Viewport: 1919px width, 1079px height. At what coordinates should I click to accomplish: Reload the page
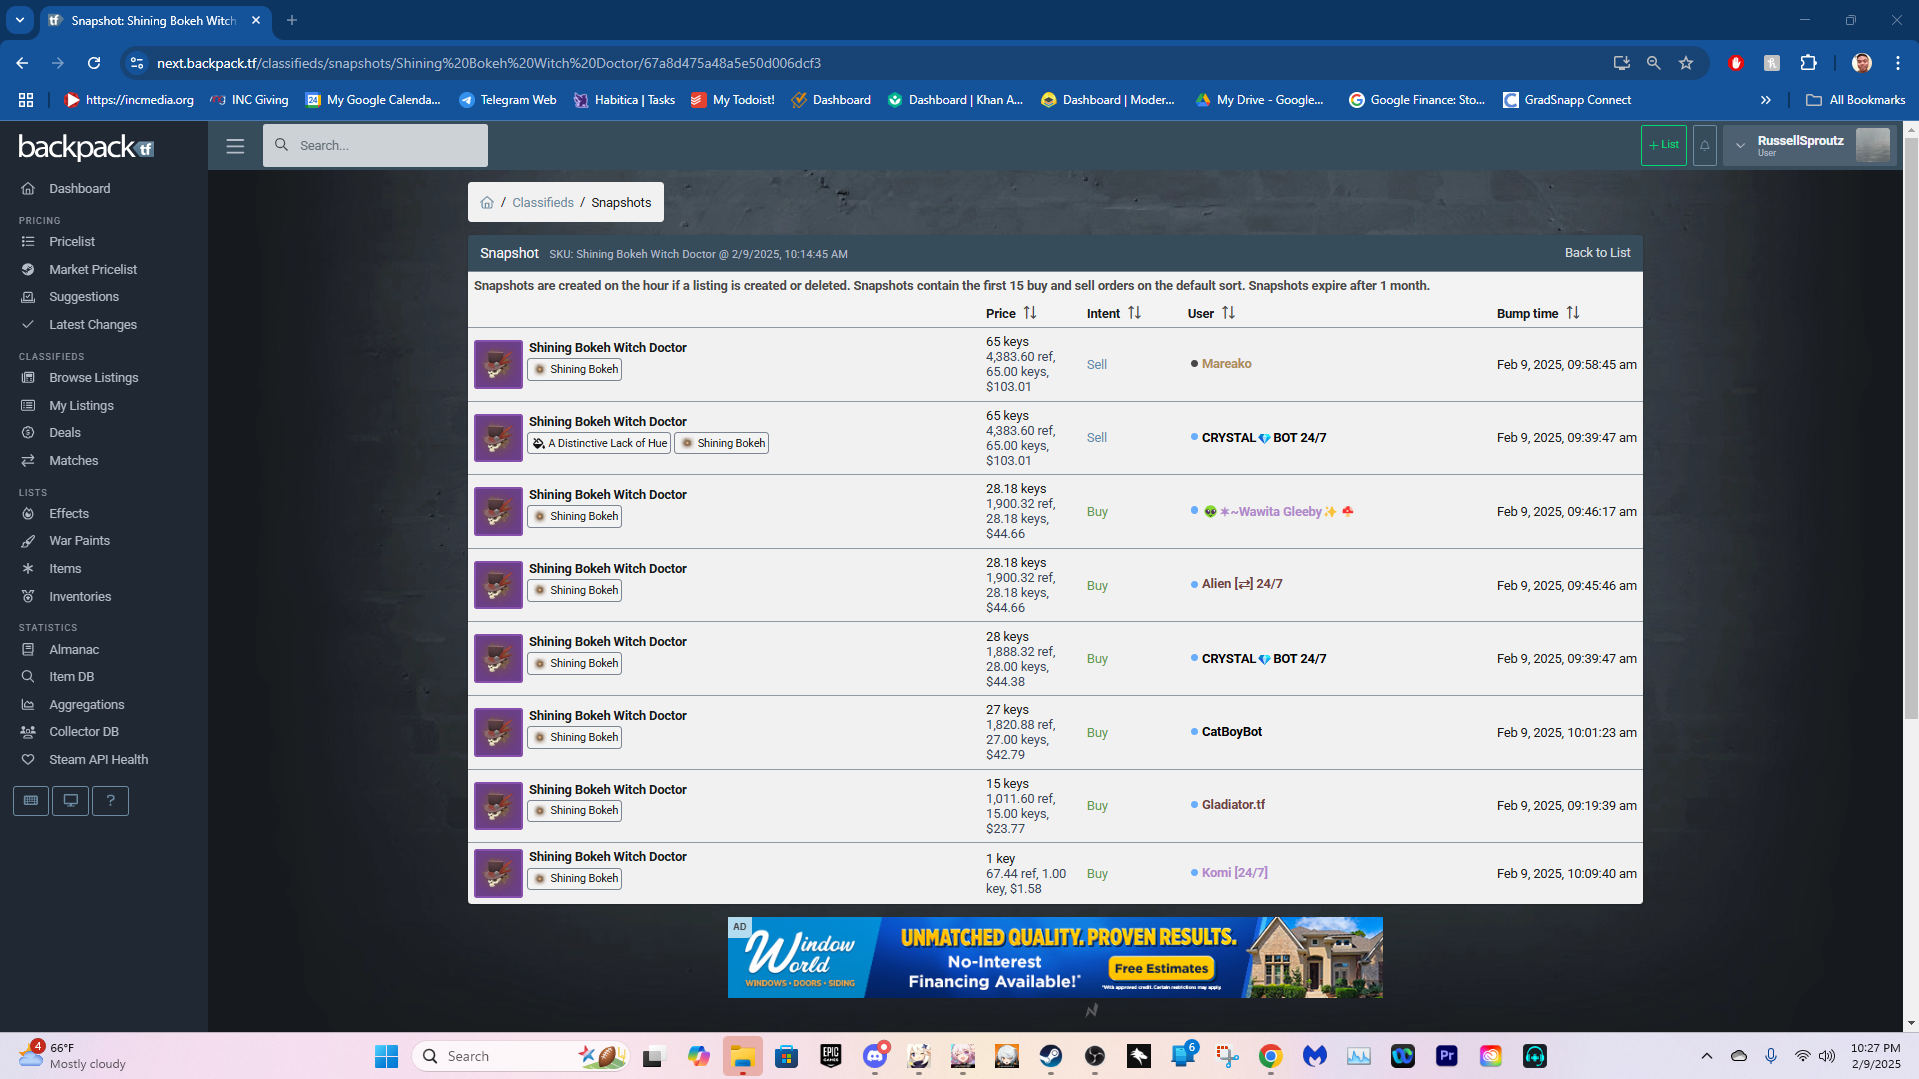(94, 63)
